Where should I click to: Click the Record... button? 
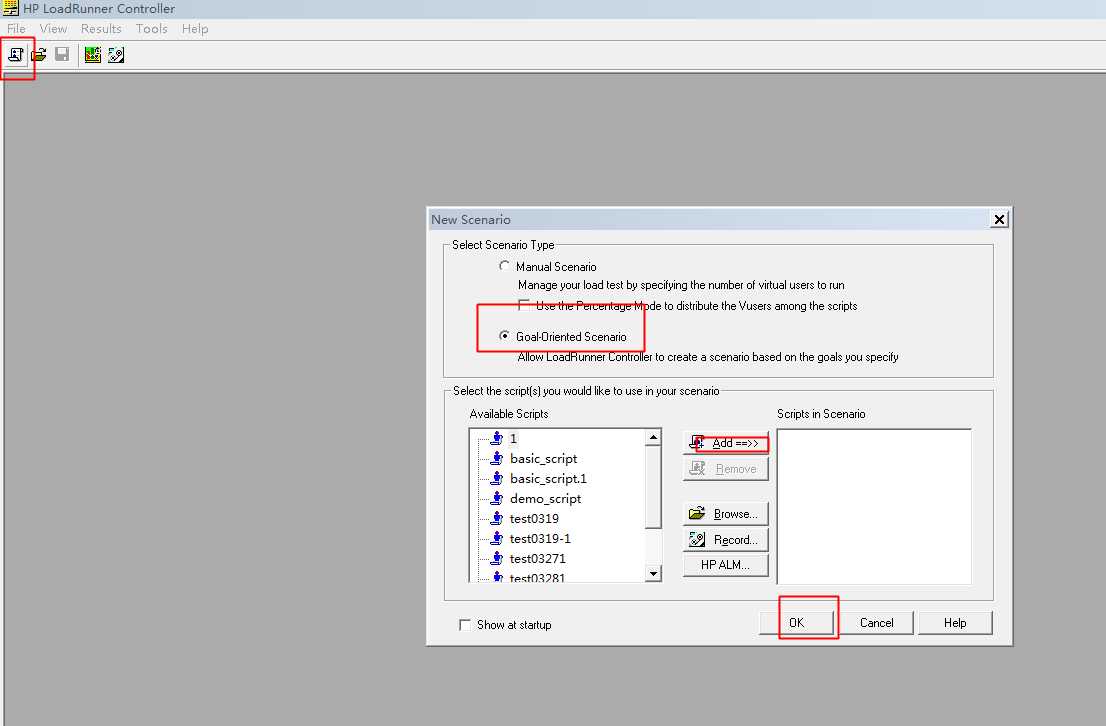coord(726,540)
